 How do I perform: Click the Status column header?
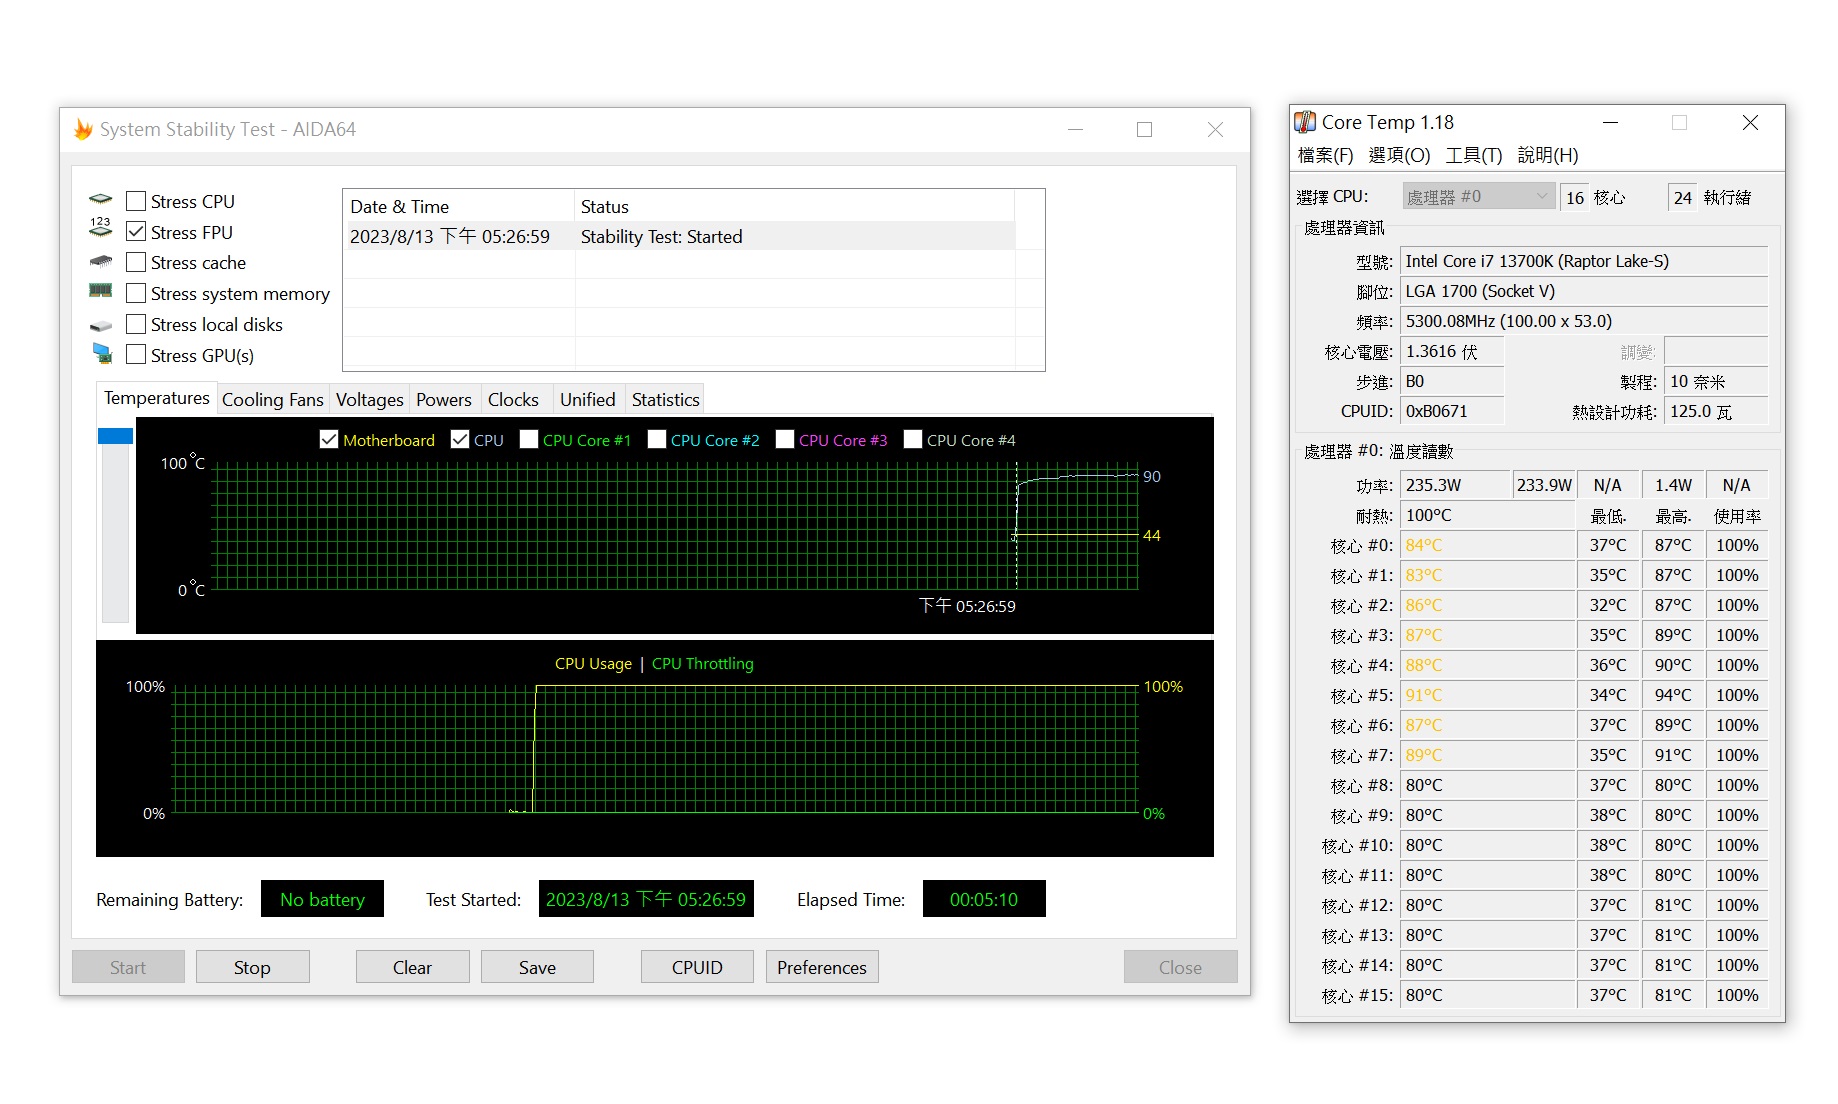795,206
